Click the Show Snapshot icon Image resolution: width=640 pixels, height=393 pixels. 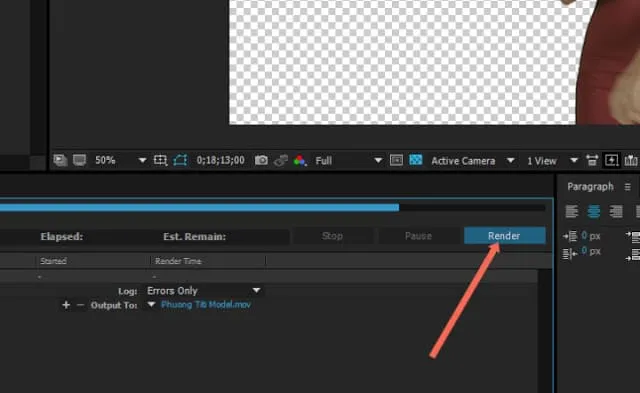tap(281, 160)
